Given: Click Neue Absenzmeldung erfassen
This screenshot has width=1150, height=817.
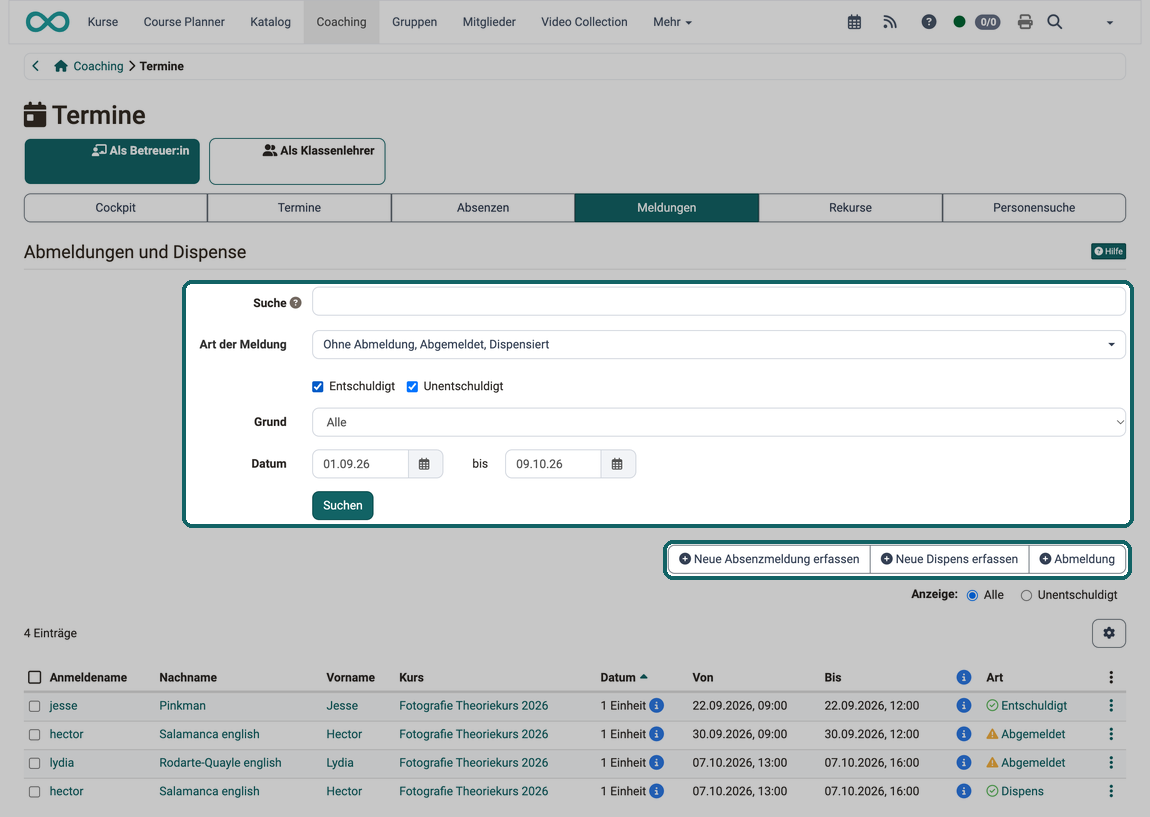Looking at the screenshot, I should point(769,559).
